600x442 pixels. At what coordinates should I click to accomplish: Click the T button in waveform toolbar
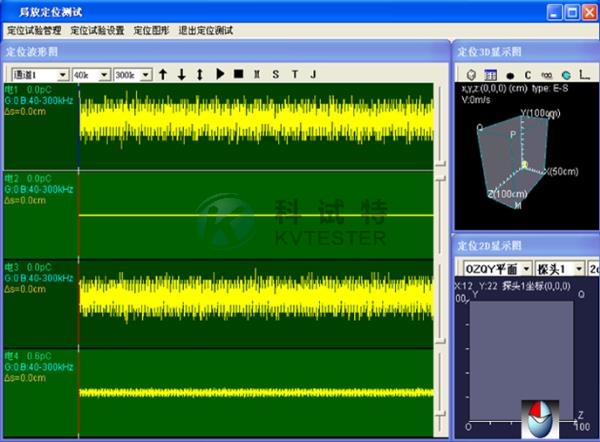[x=294, y=74]
